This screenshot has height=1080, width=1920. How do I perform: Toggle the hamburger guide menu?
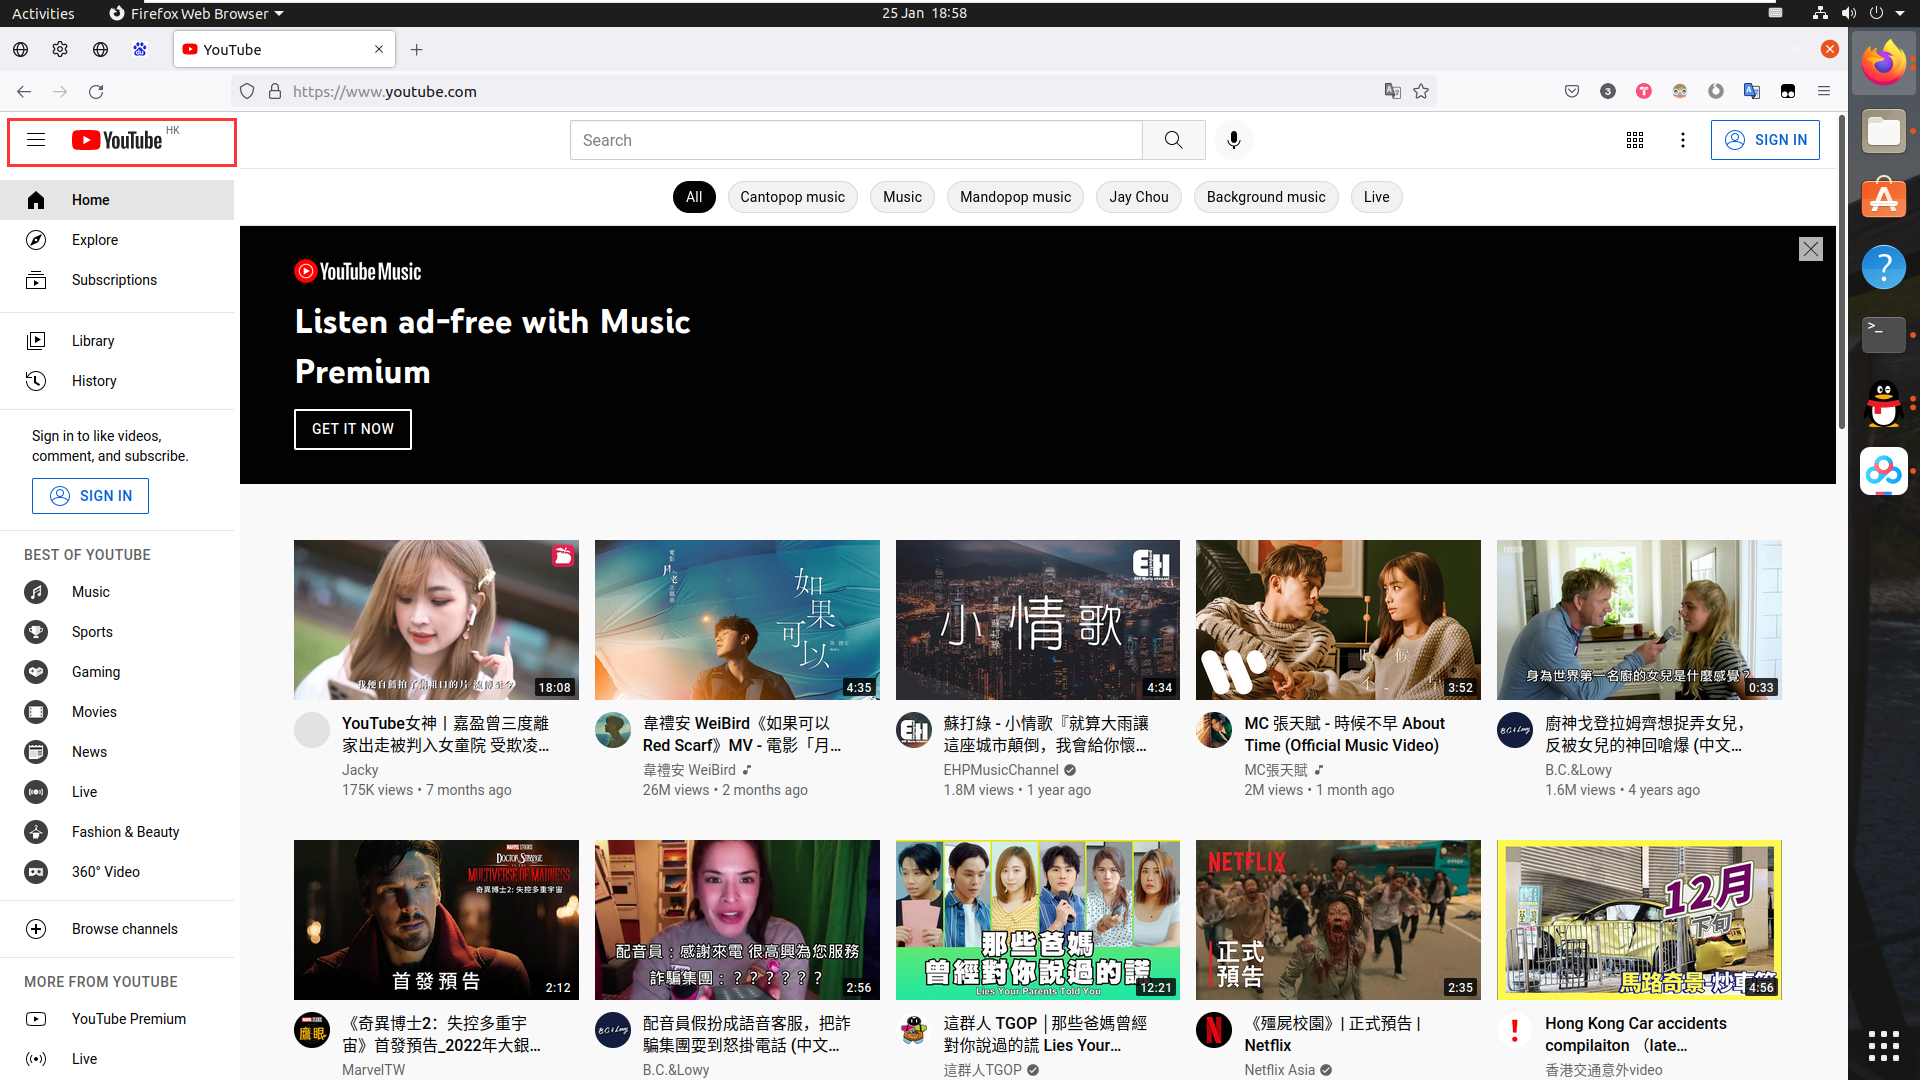36,140
